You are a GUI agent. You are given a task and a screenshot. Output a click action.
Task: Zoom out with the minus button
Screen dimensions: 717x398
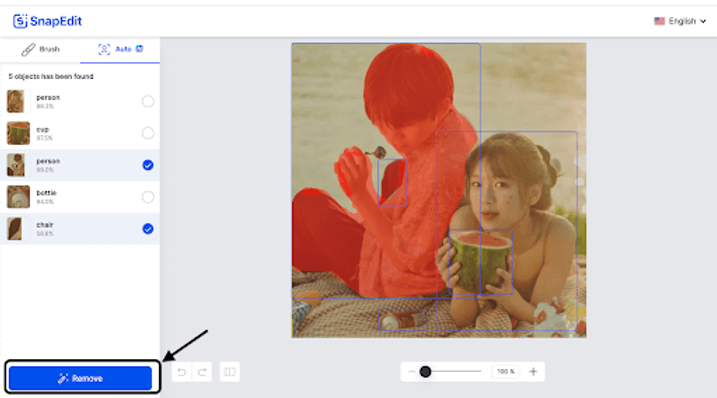click(412, 371)
